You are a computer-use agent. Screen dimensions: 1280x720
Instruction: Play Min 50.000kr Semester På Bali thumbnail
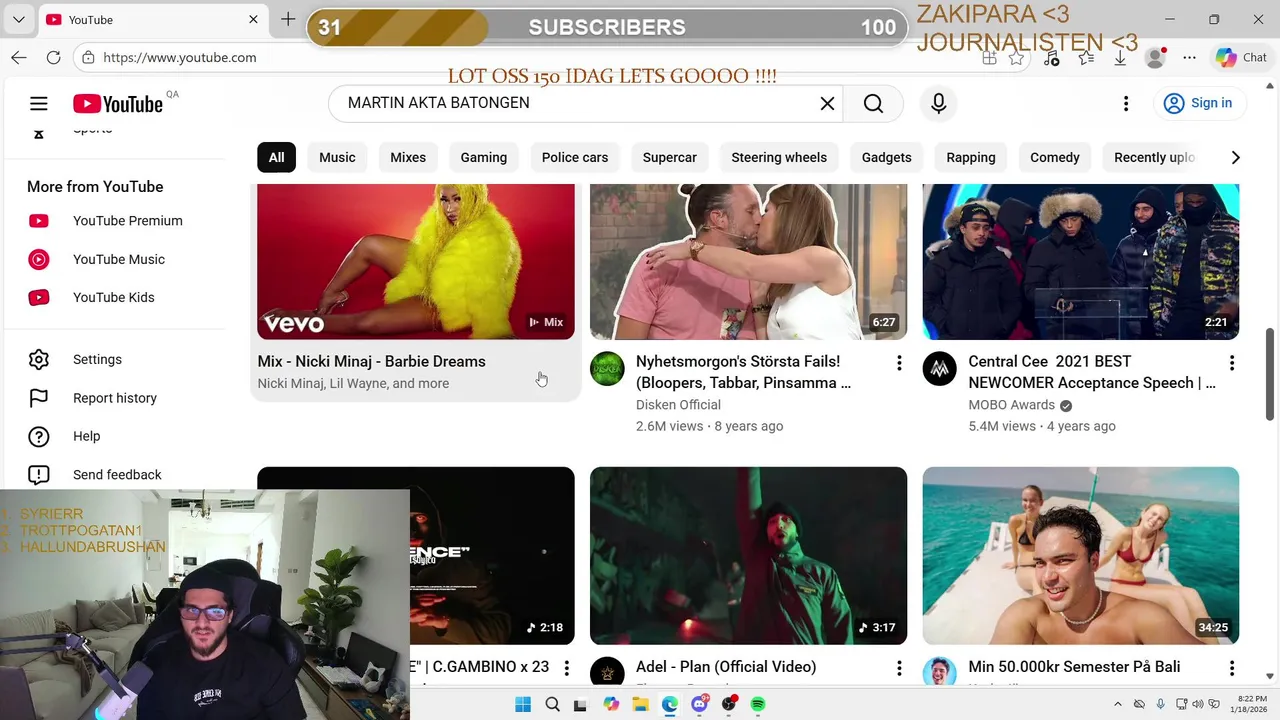click(1081, 556)
